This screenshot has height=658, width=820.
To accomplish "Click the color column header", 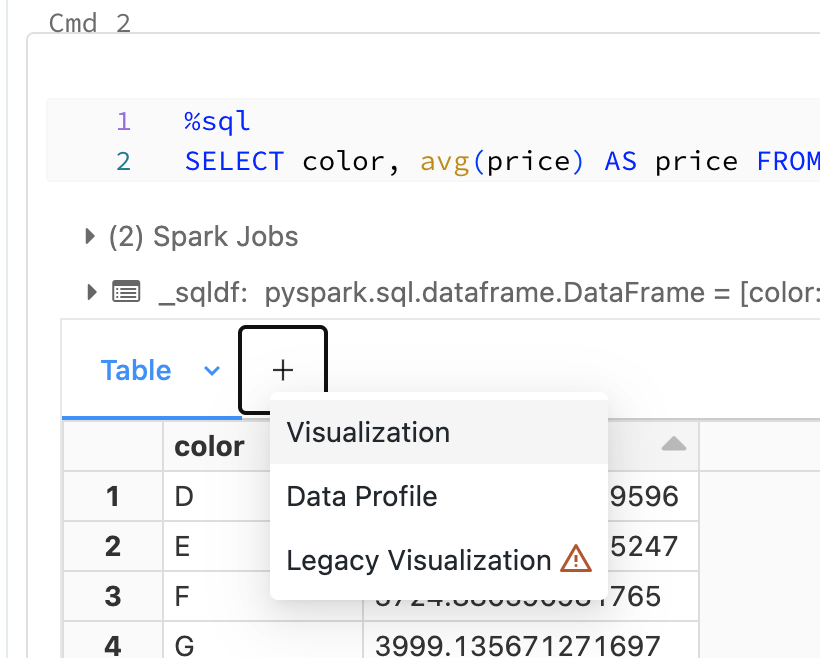I will coord(209,446).
